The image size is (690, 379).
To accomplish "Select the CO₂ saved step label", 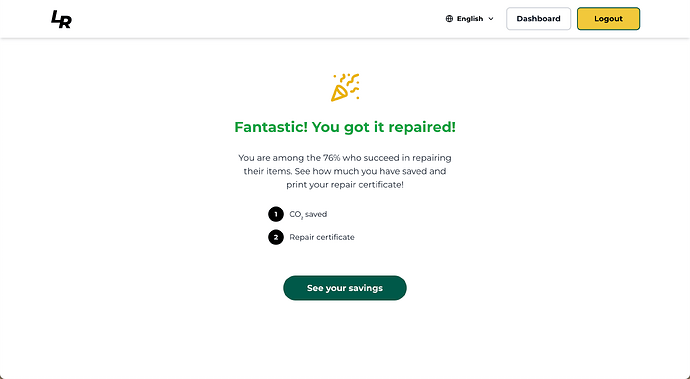I will pos(308,214).
